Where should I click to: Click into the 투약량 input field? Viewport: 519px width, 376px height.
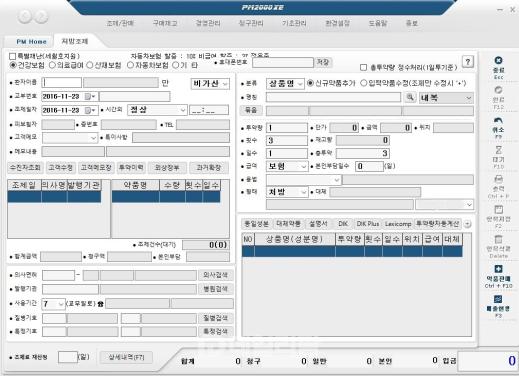point(287,128)
